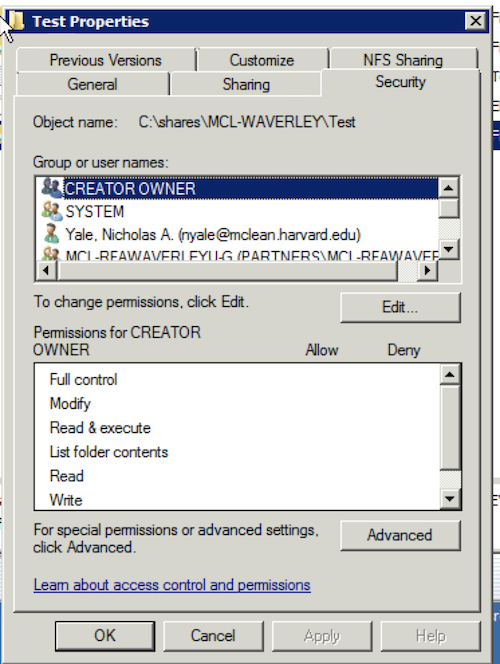
Task: Switch to the Previous Versions tab
Action: coord(106,60)
